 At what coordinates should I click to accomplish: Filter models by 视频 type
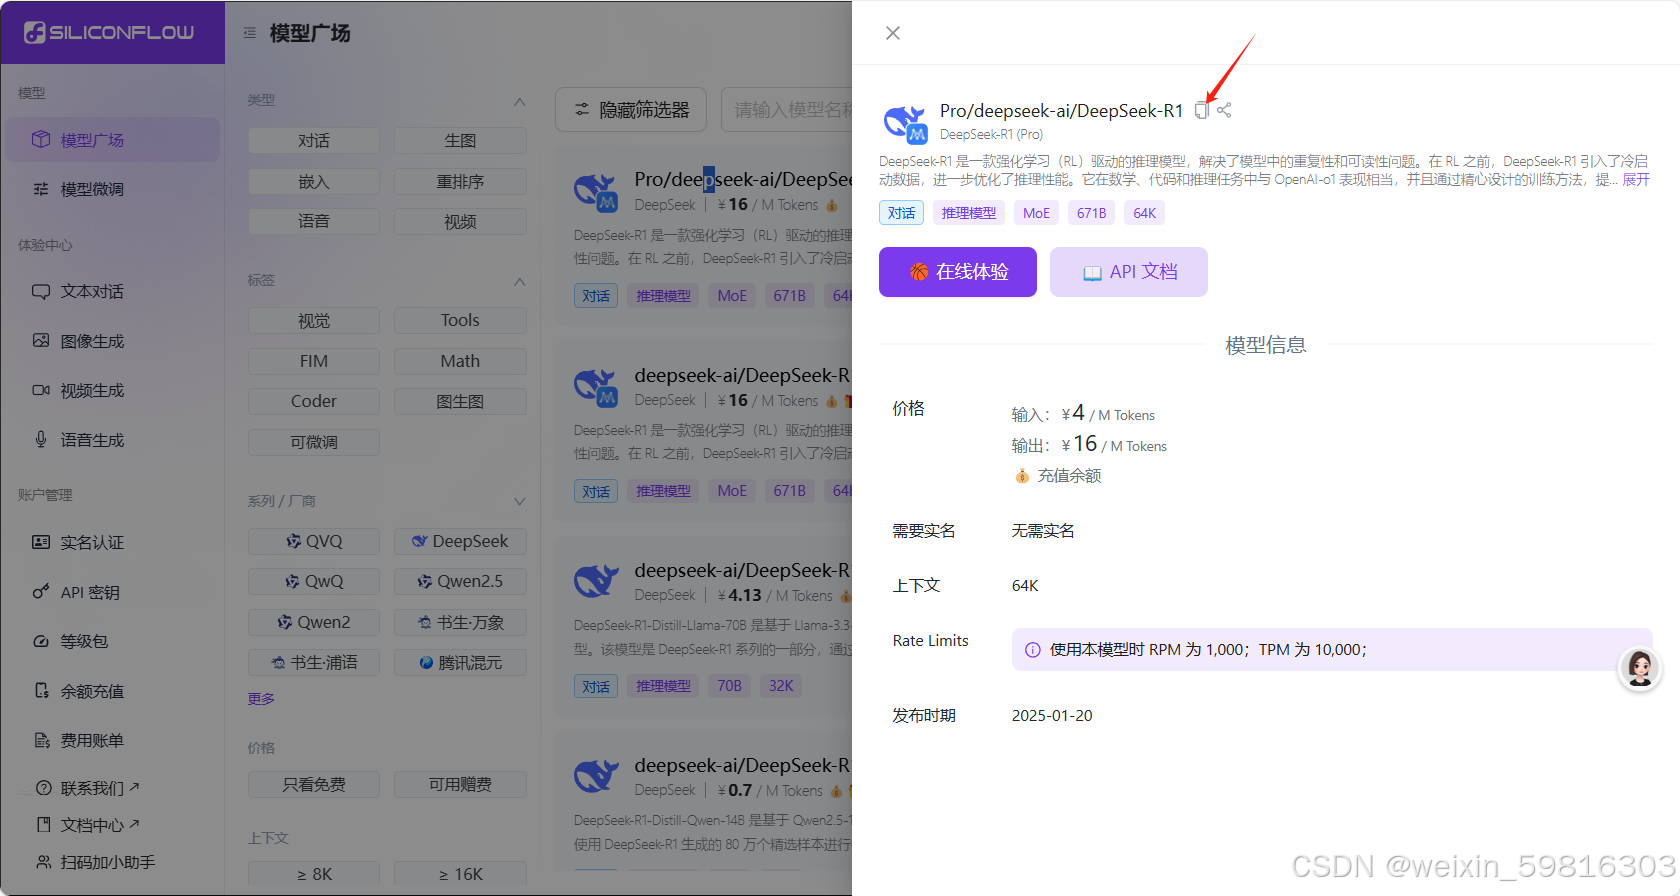coord(460,221)
